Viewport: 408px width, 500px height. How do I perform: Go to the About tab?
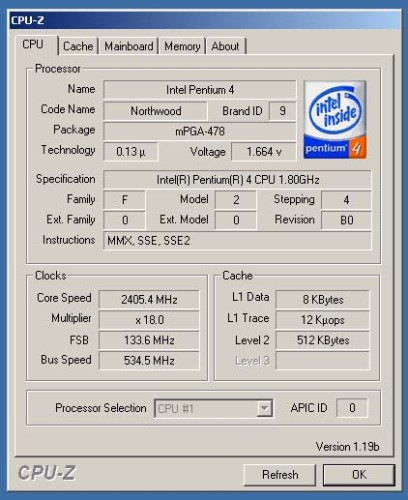coord(225,46)
